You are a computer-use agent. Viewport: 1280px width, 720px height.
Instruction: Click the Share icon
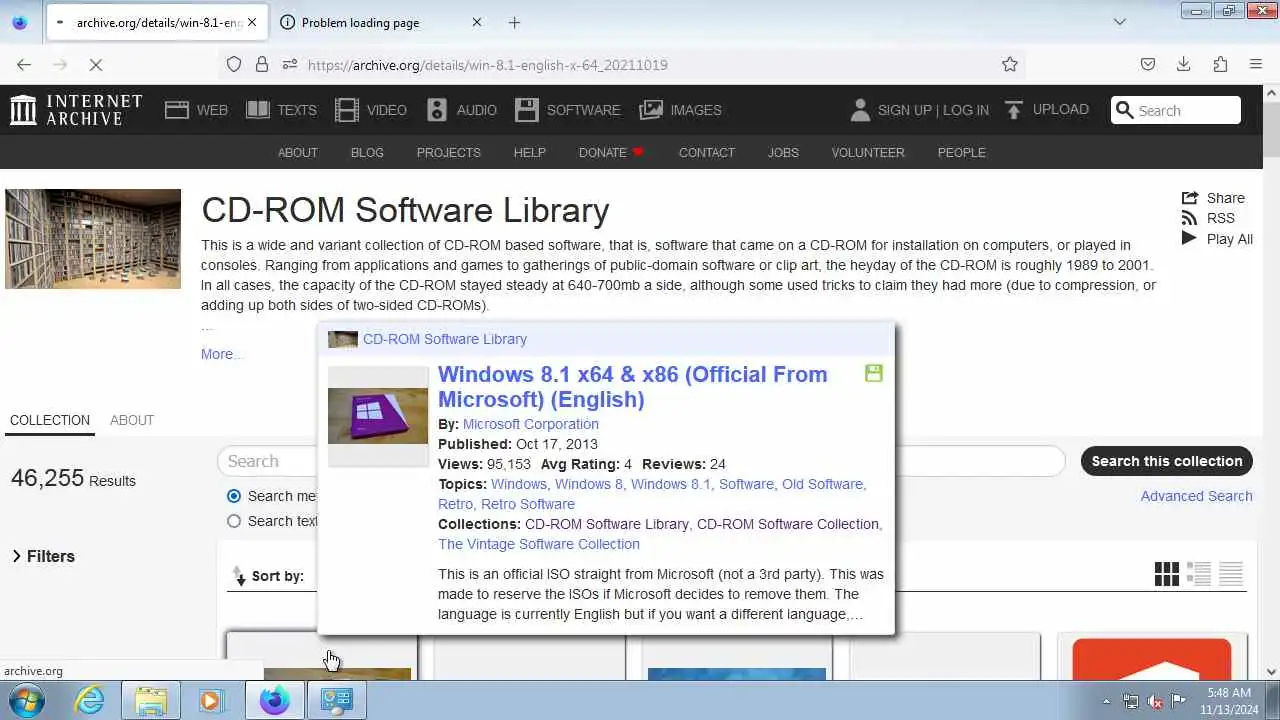point(1189,198)
